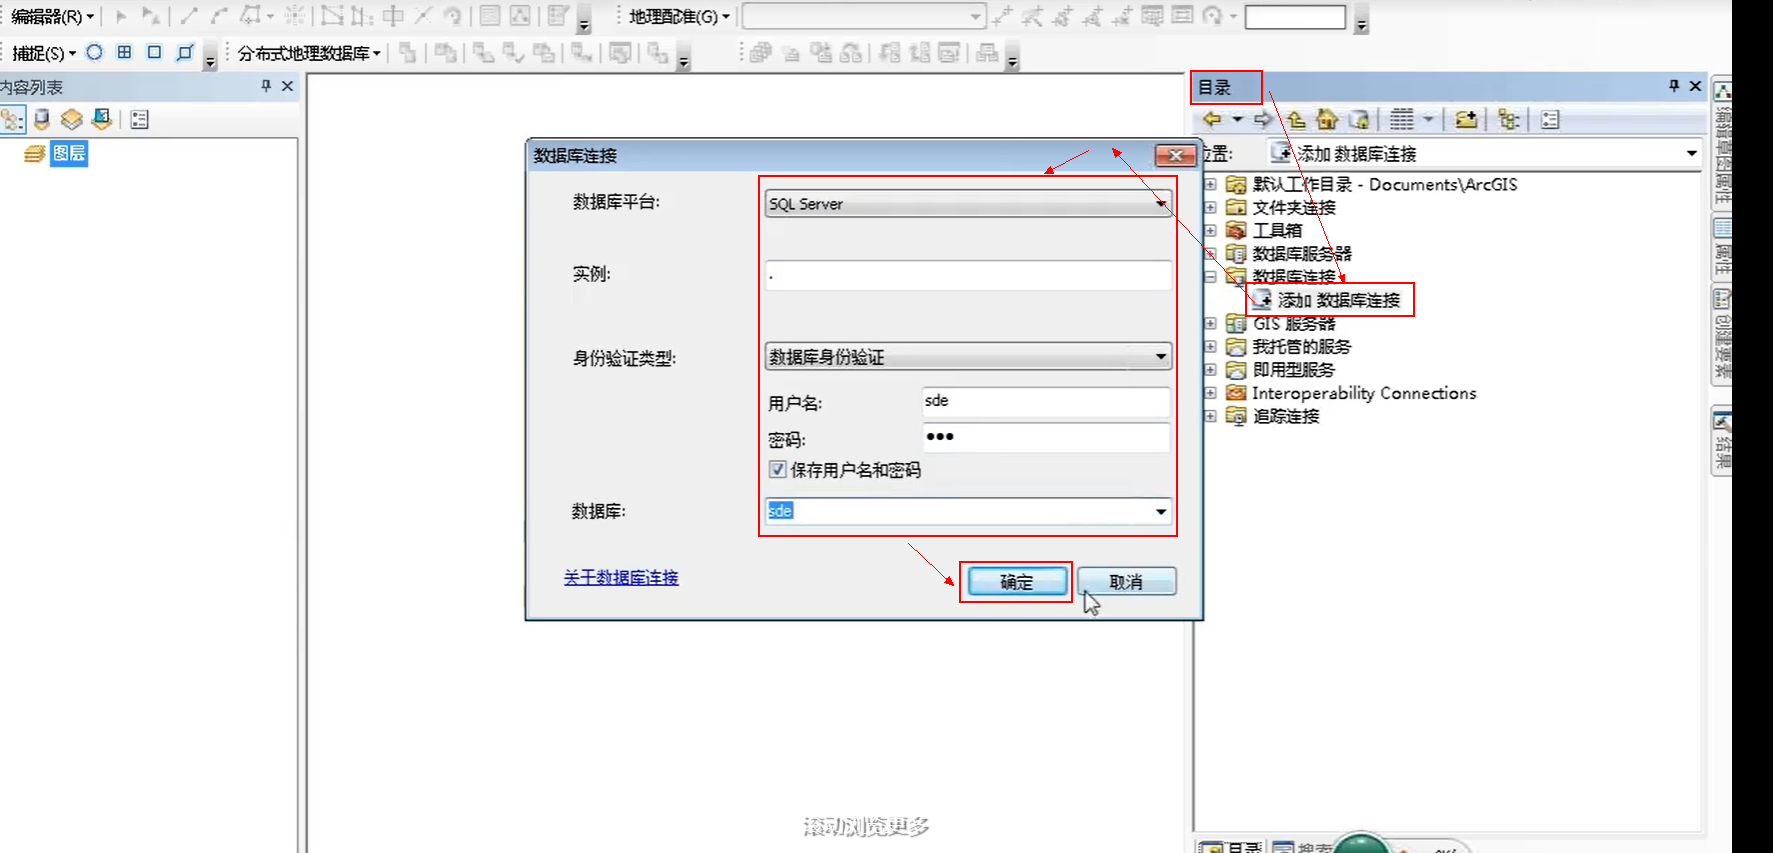The width and height of the screenshot is (1773, 853).
Task: Expand the 工具箱 tree node
Action: [x=1210, y=230]
